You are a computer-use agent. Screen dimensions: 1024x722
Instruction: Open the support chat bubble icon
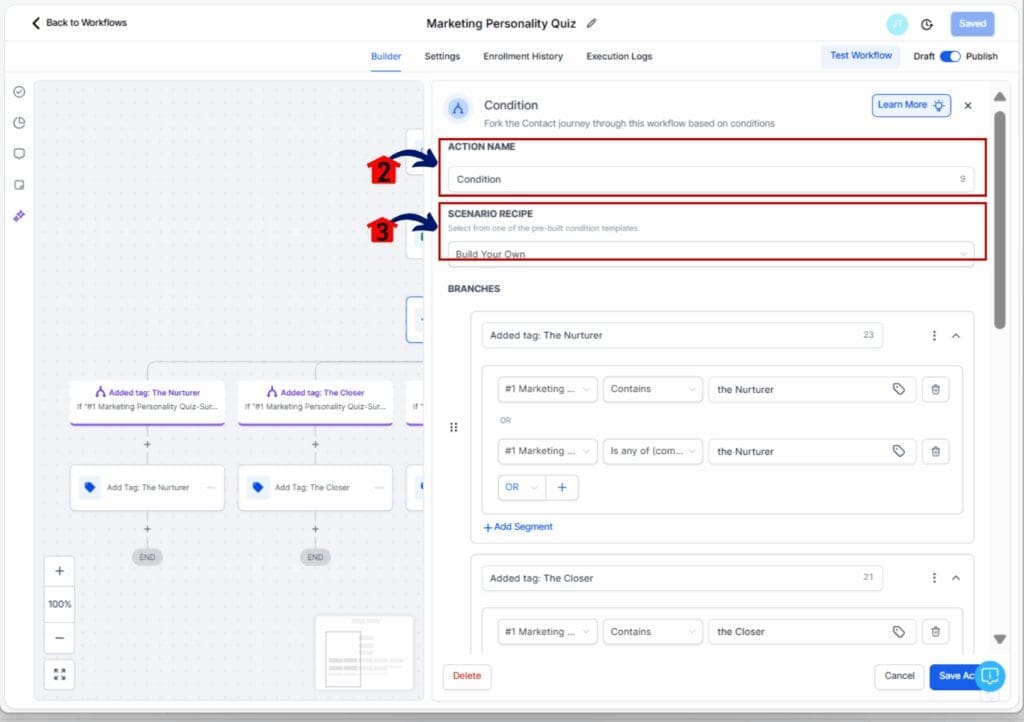[989, 676]
